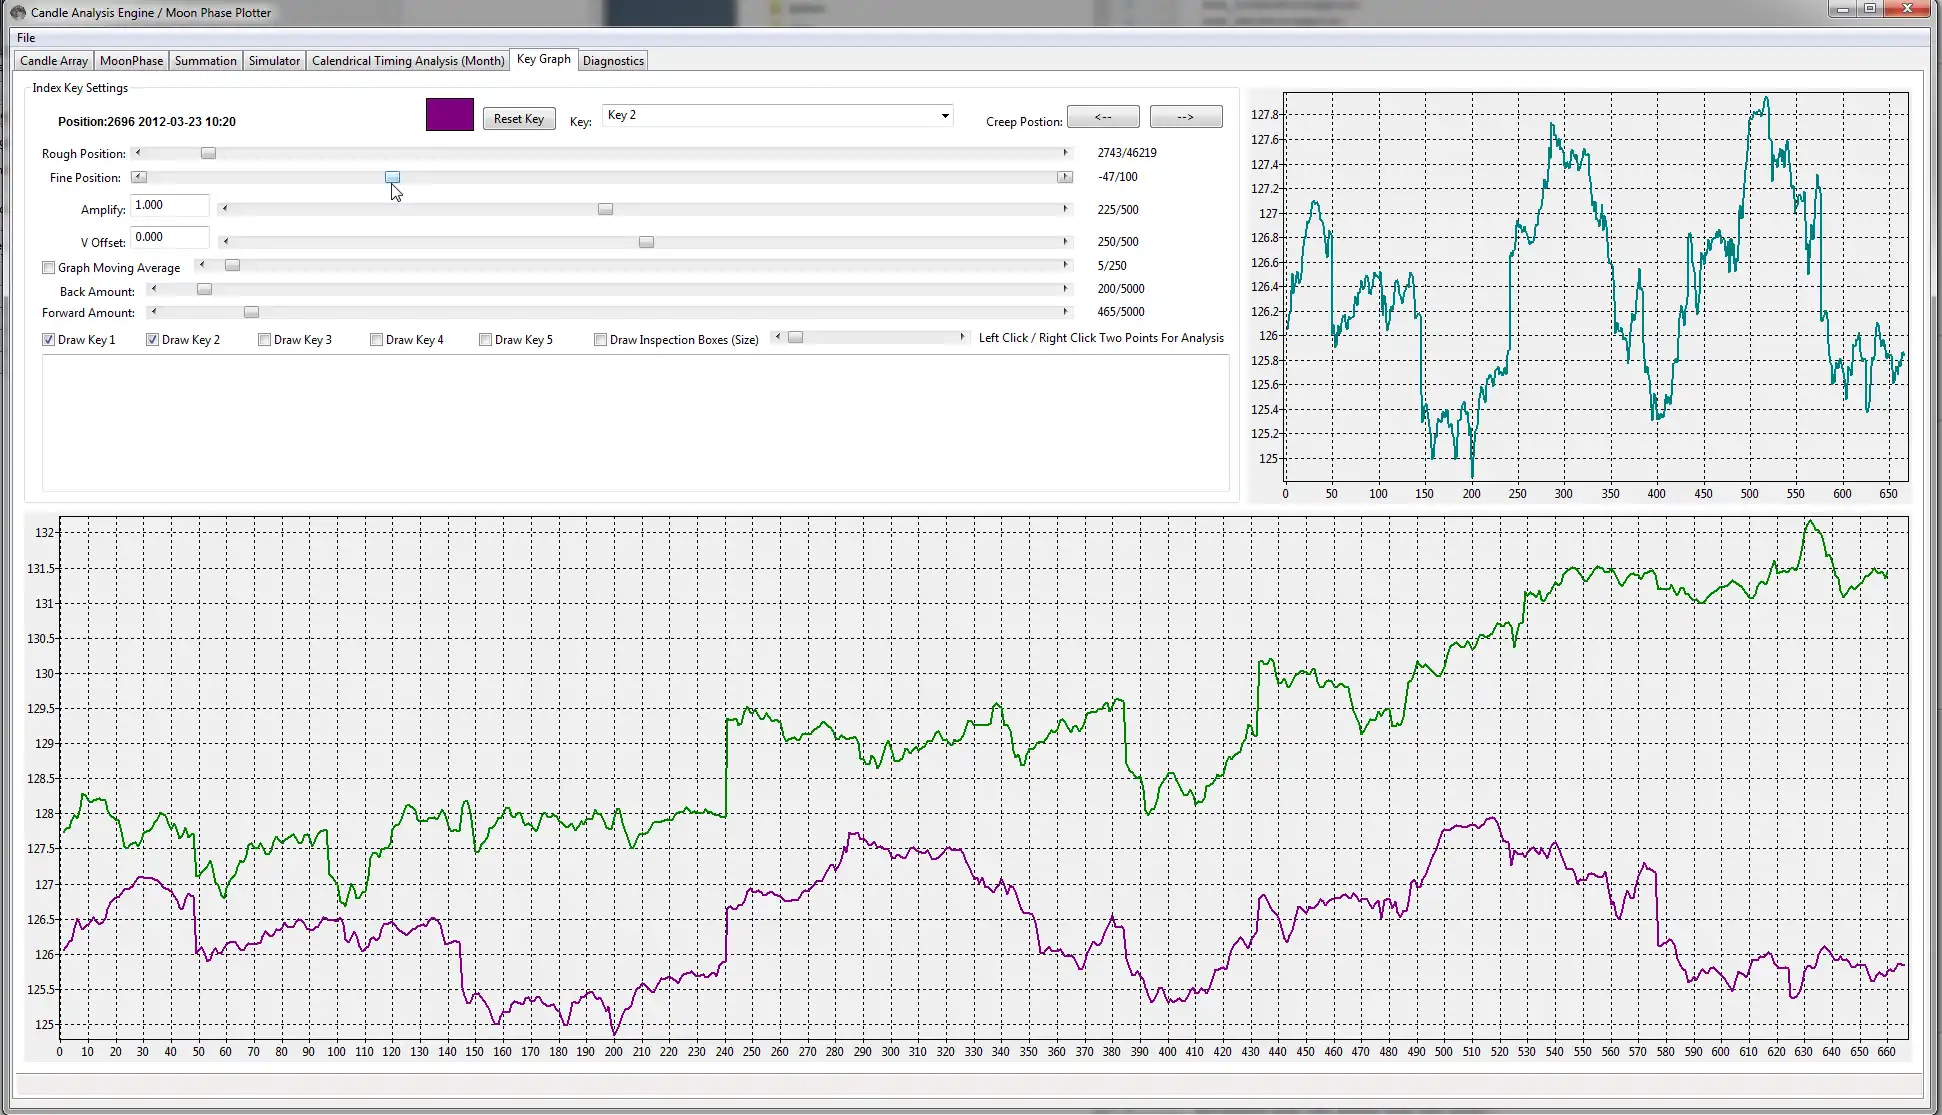Click the Rough Position right arrow icon
Image resolution: width=1942 pixels, height=1115 pixels.
click(x=1064, y=152)
